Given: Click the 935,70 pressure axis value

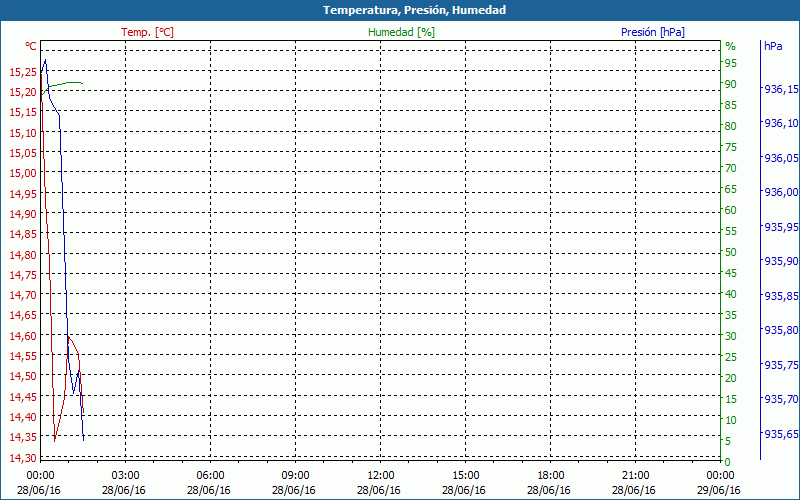Looking at the screenshot, I should click(781, 399).
